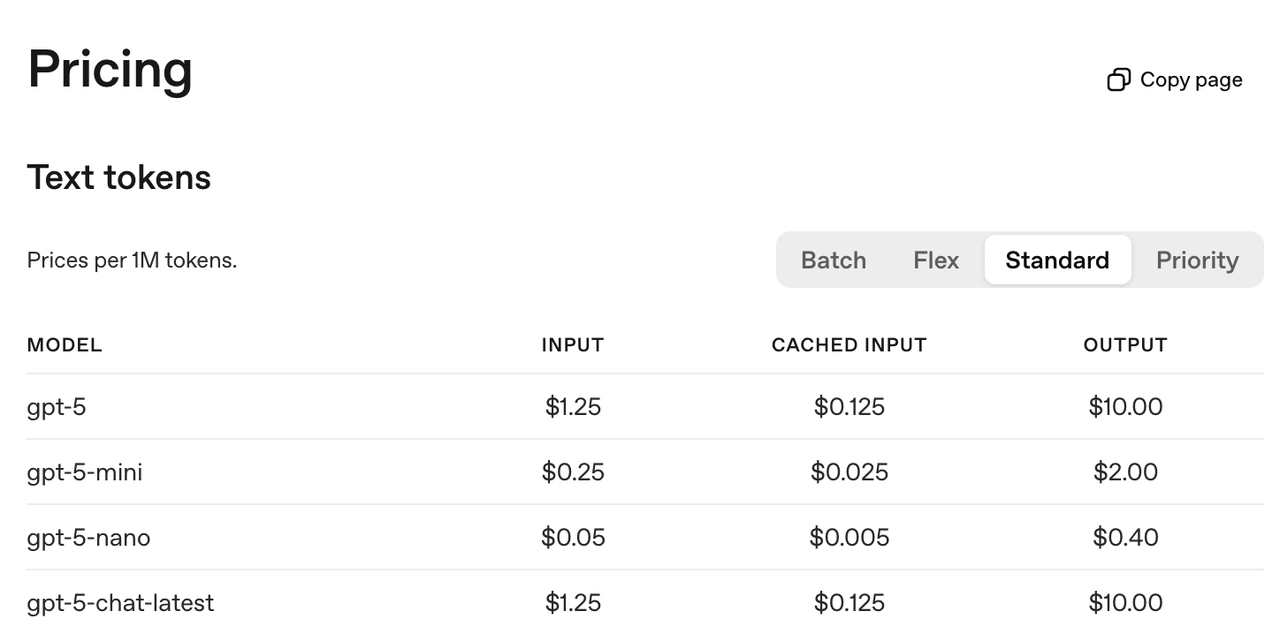Click the MODEL column header
Screen dimensions: 1280x634
tap(64, 345)
